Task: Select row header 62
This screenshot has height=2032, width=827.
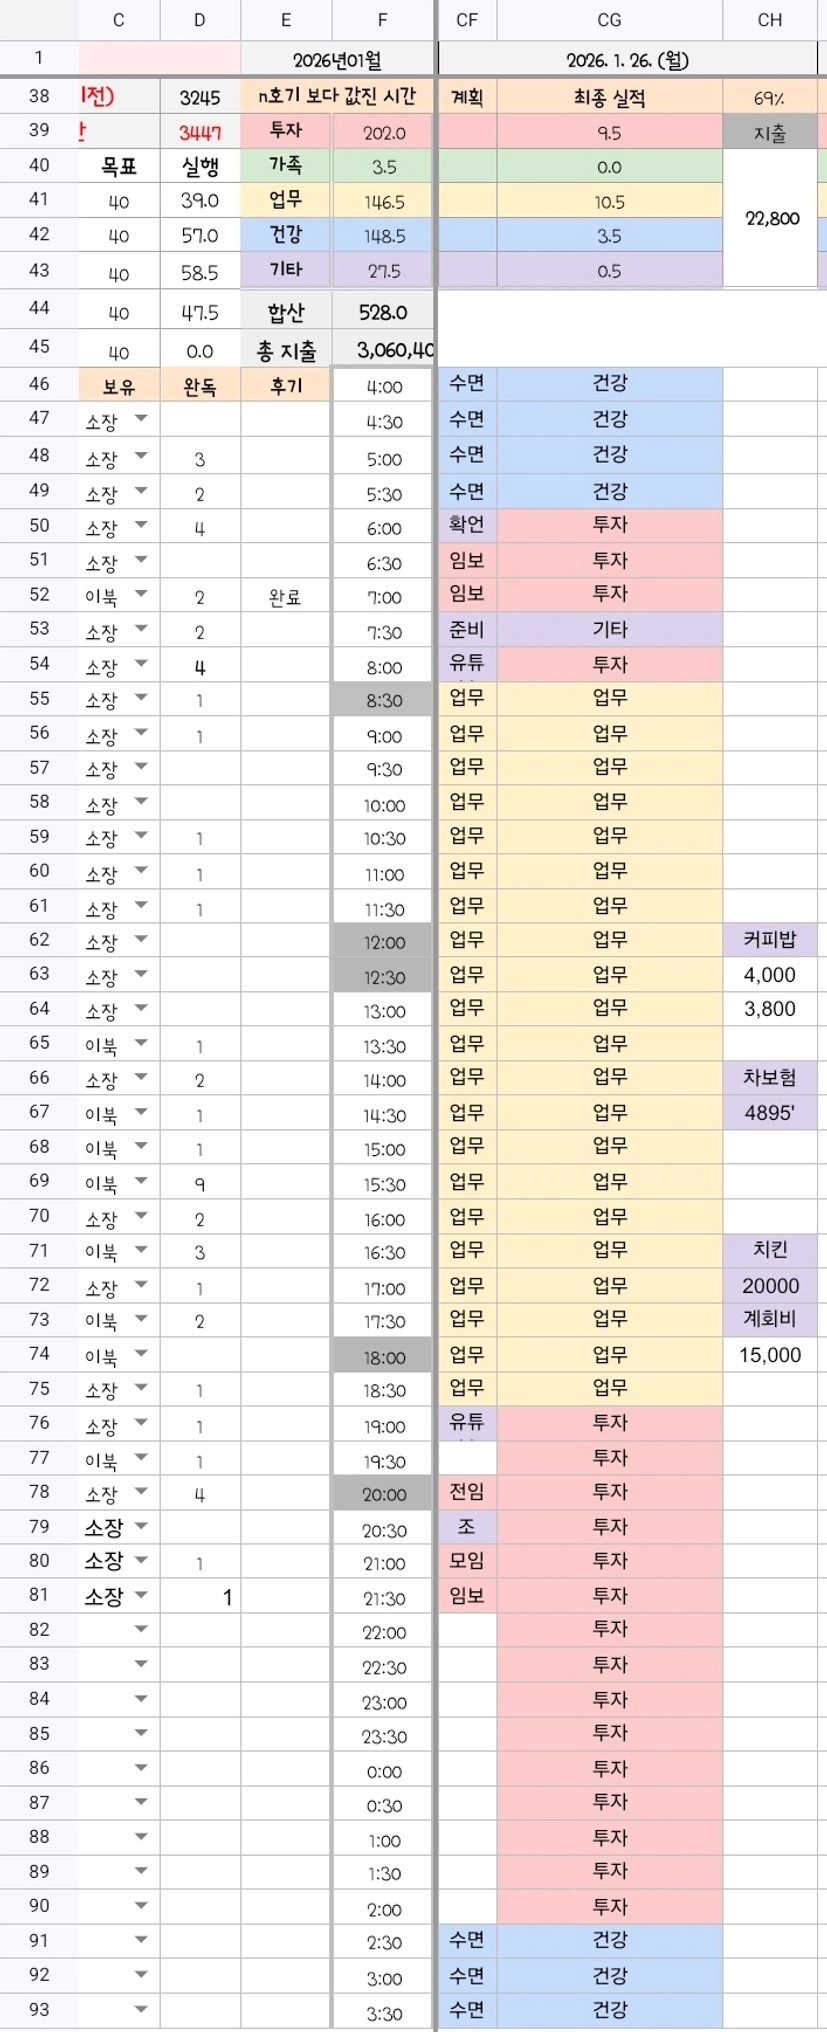Action: [x=39, y=940]
